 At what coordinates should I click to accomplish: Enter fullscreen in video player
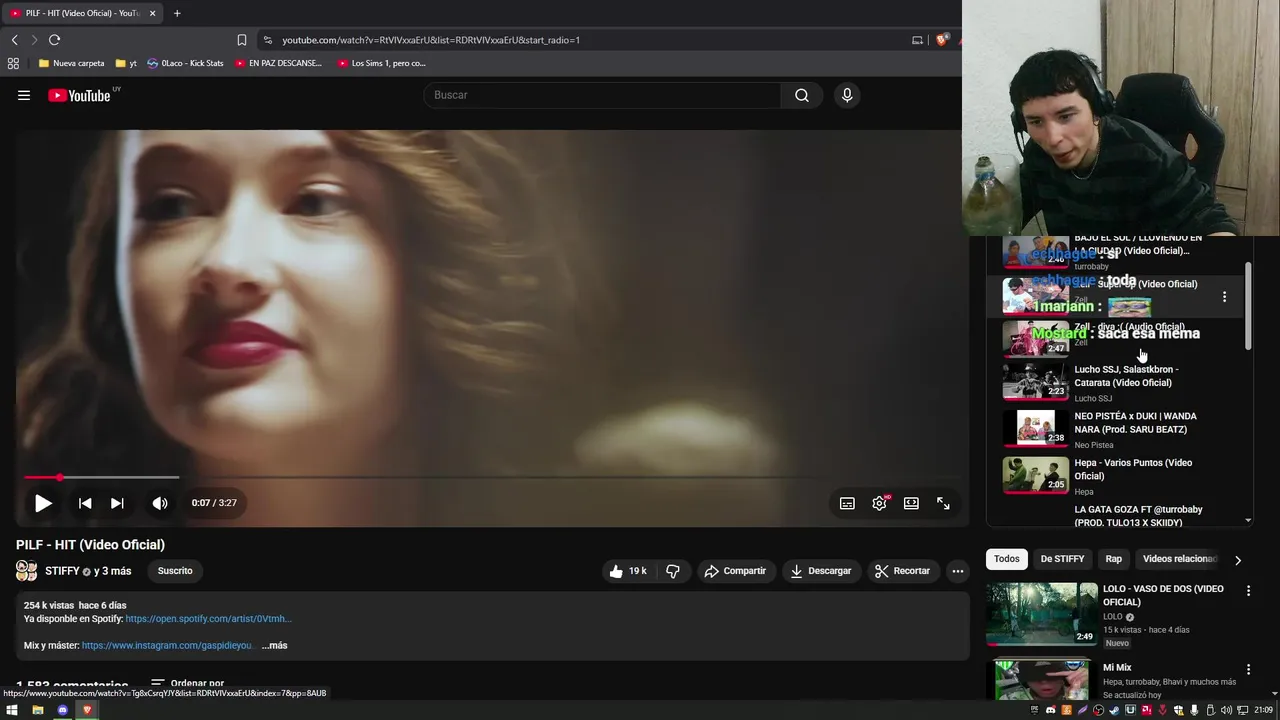coord(943,503)
